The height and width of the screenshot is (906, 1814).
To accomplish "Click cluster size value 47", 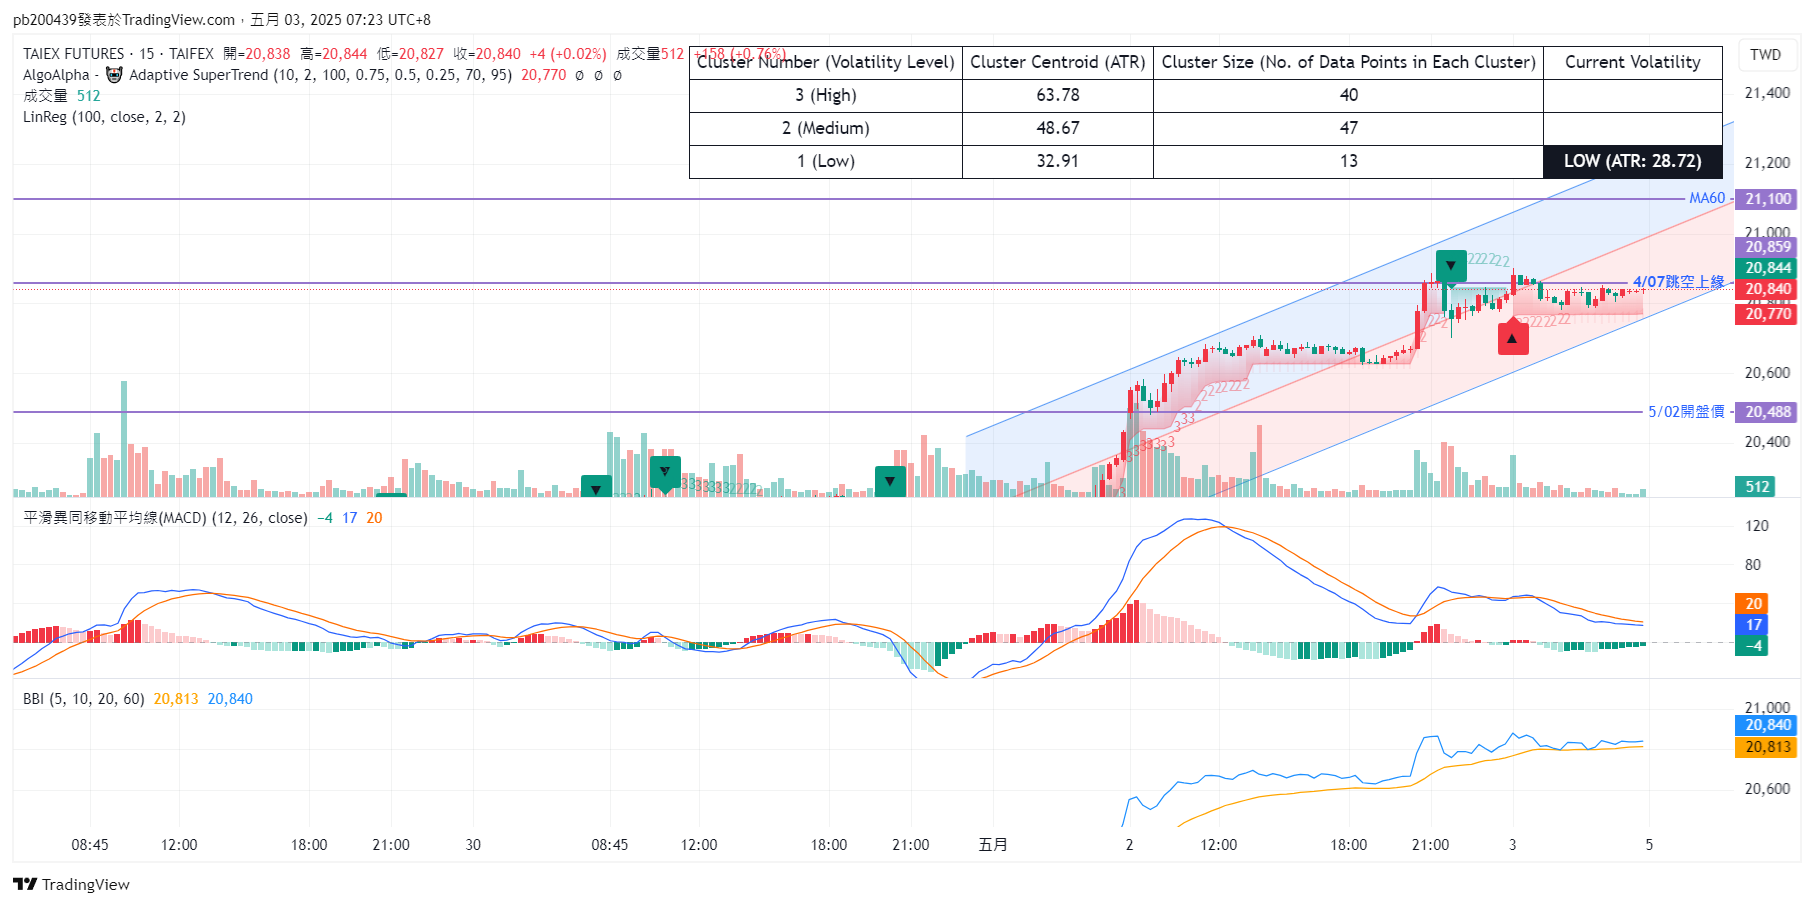I will (x=1348, y=128).
